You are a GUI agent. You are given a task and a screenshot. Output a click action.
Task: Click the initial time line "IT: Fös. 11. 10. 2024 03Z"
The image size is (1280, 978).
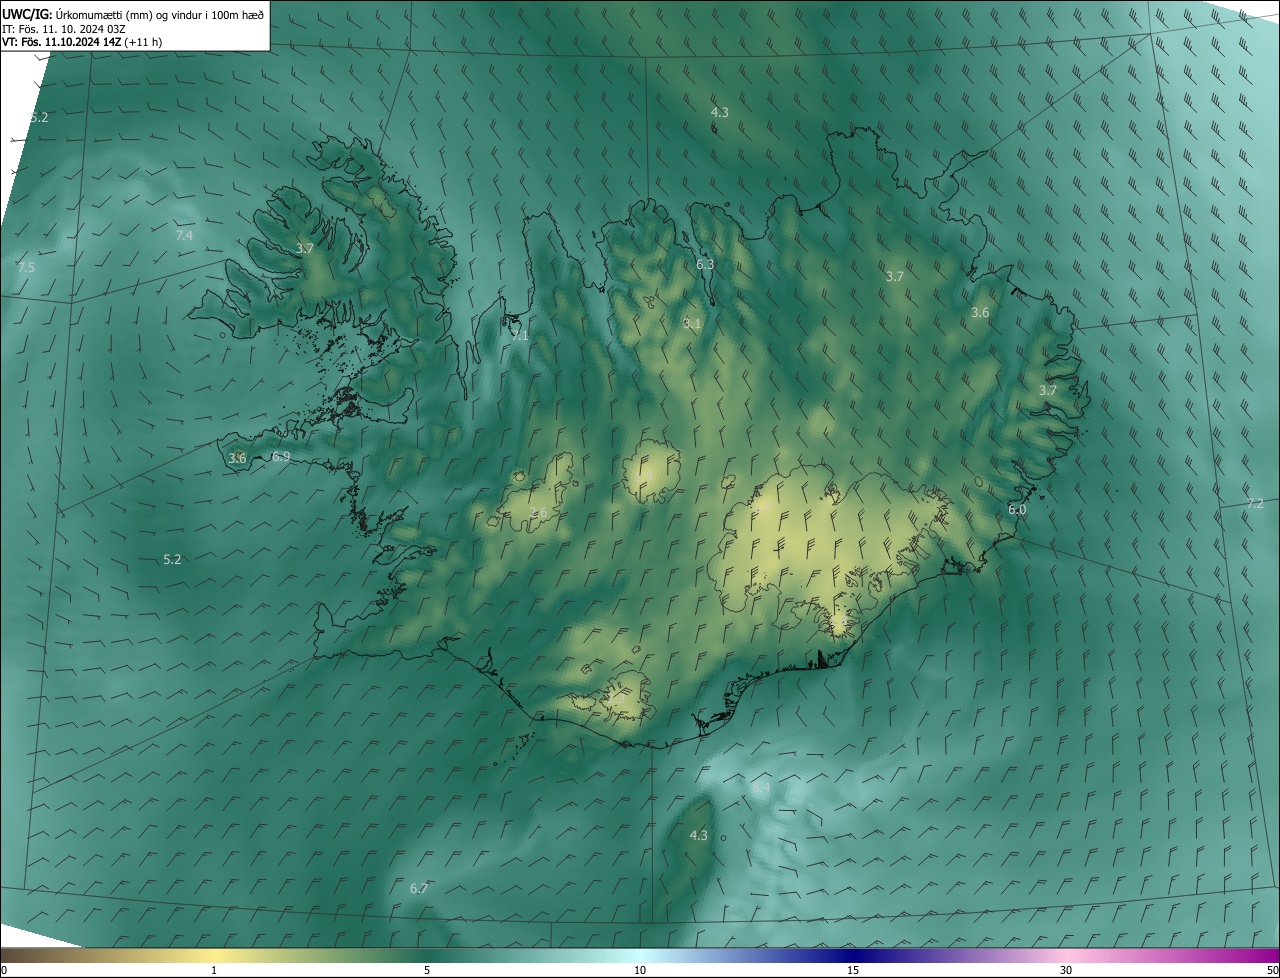tap(64, 28)
